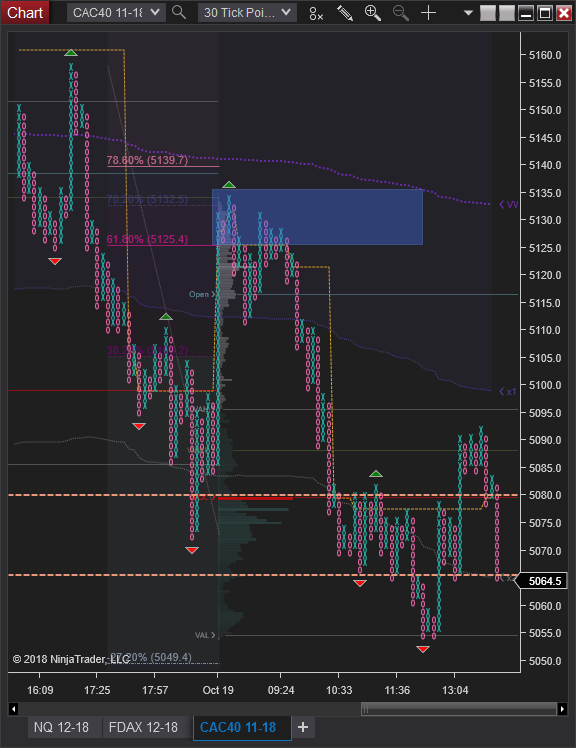Screen dimensions: 576x748
Task: Click the 17:25 time axis label
Action: pyautogui.click(x=97, y=690)
